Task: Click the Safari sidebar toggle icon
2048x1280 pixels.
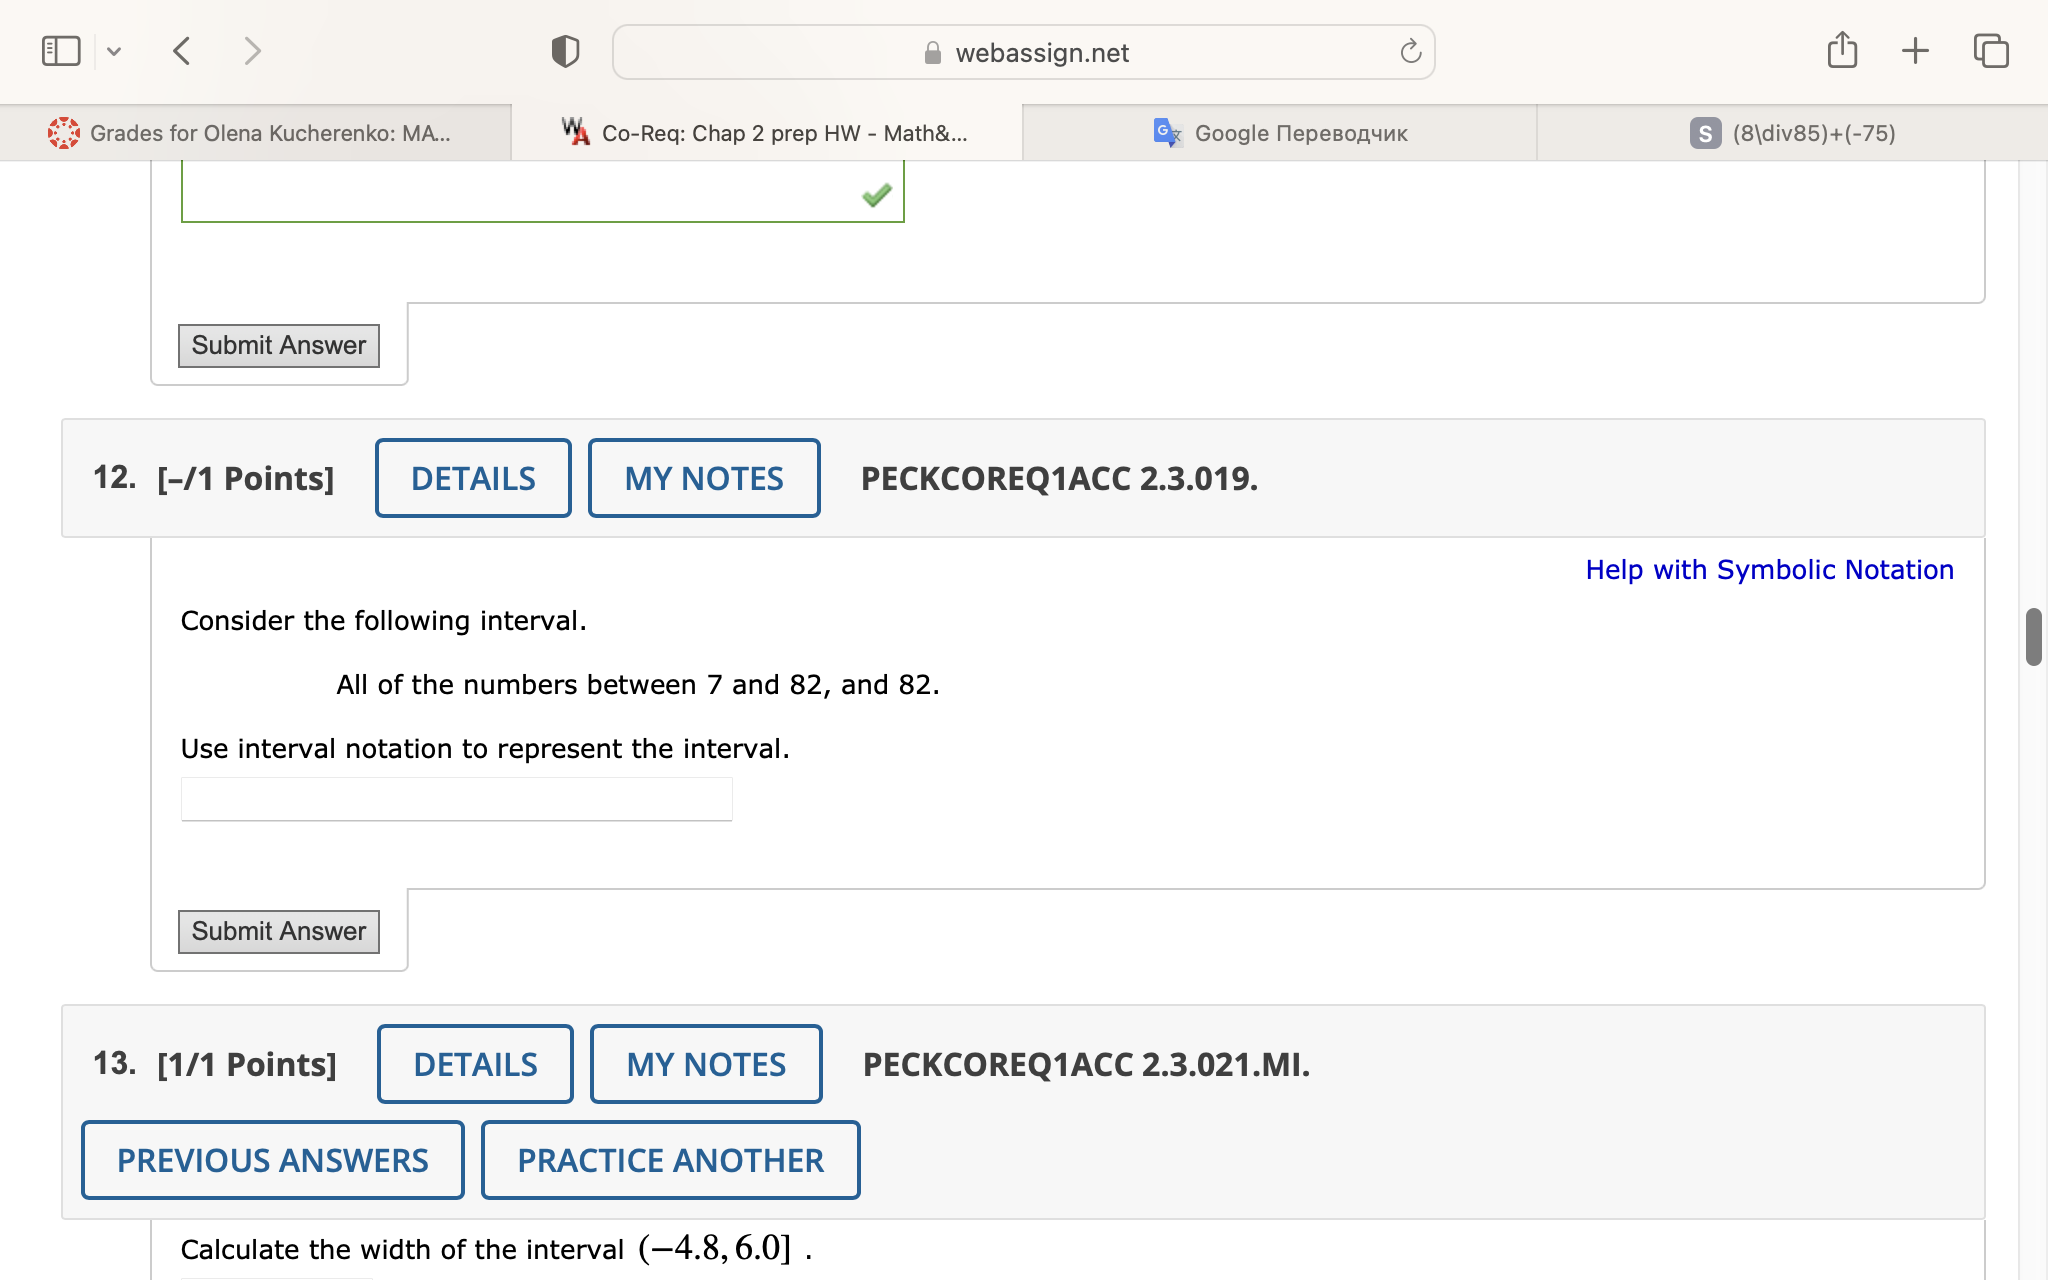Action: 61,51
